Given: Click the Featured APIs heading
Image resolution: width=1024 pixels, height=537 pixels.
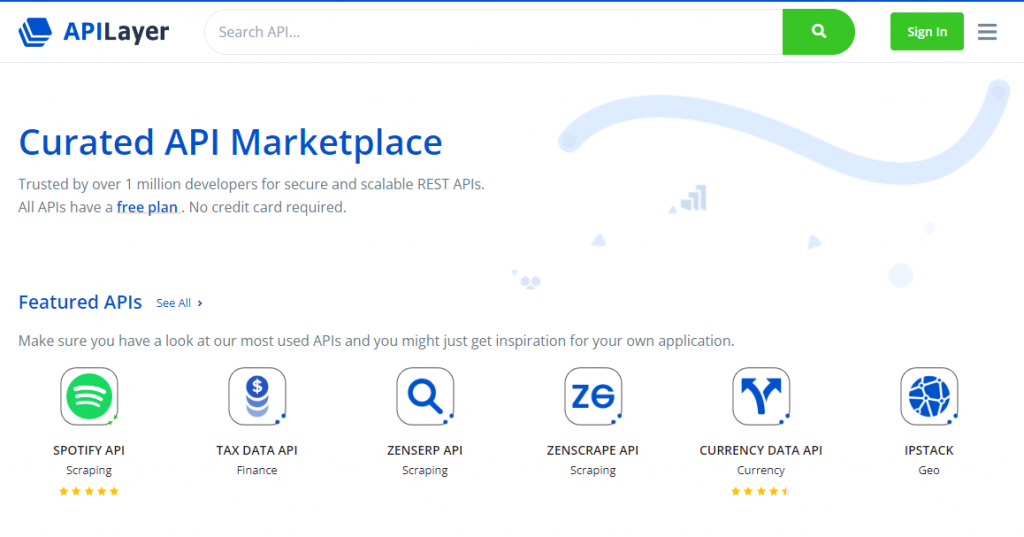Looking at the screenshot, I should tap(80, 302).
